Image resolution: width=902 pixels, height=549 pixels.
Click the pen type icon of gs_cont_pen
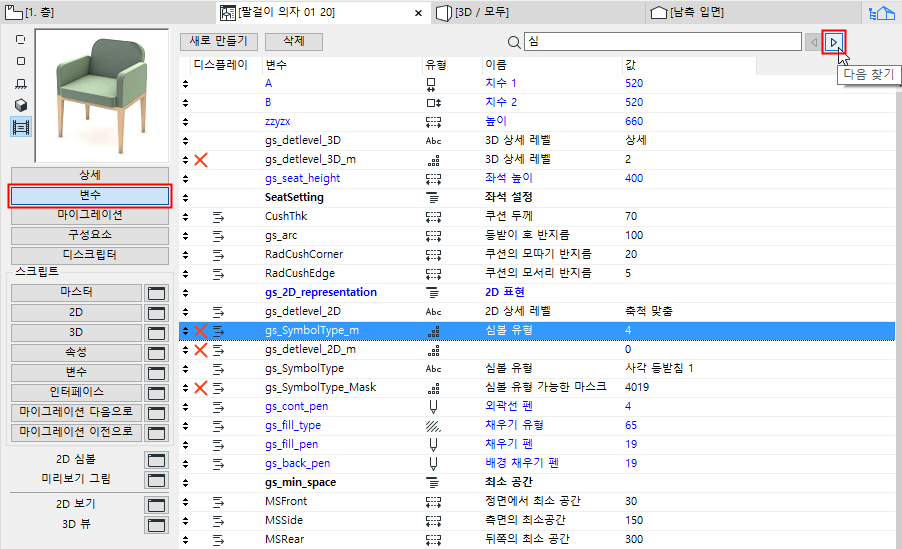[x=433, y=407]
